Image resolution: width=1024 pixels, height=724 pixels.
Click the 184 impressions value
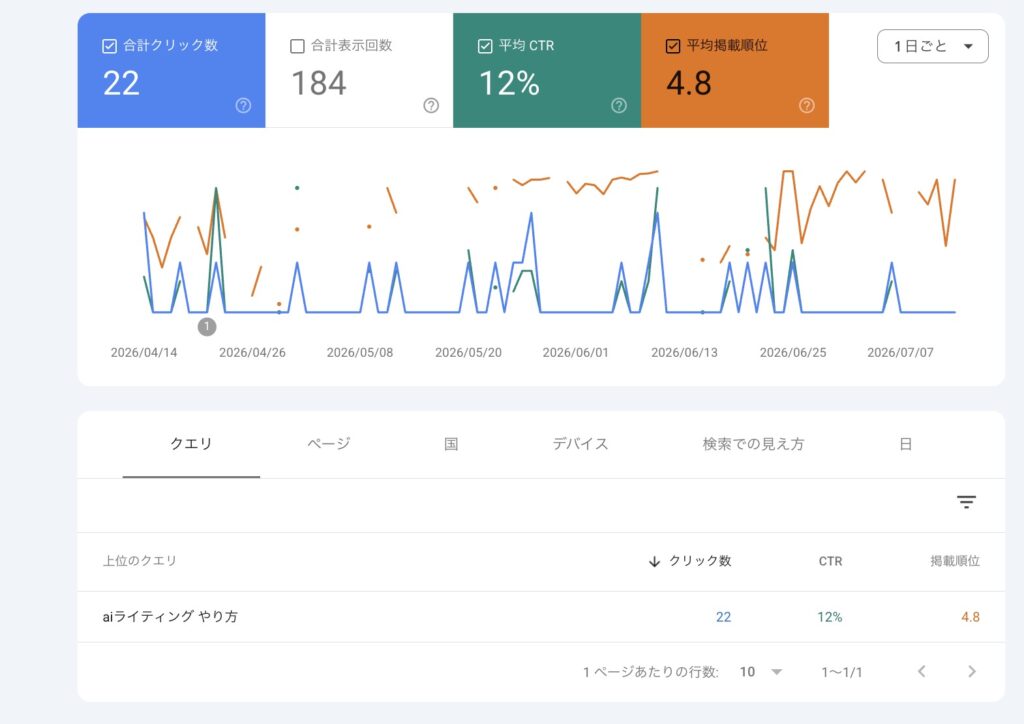point(319,84)
